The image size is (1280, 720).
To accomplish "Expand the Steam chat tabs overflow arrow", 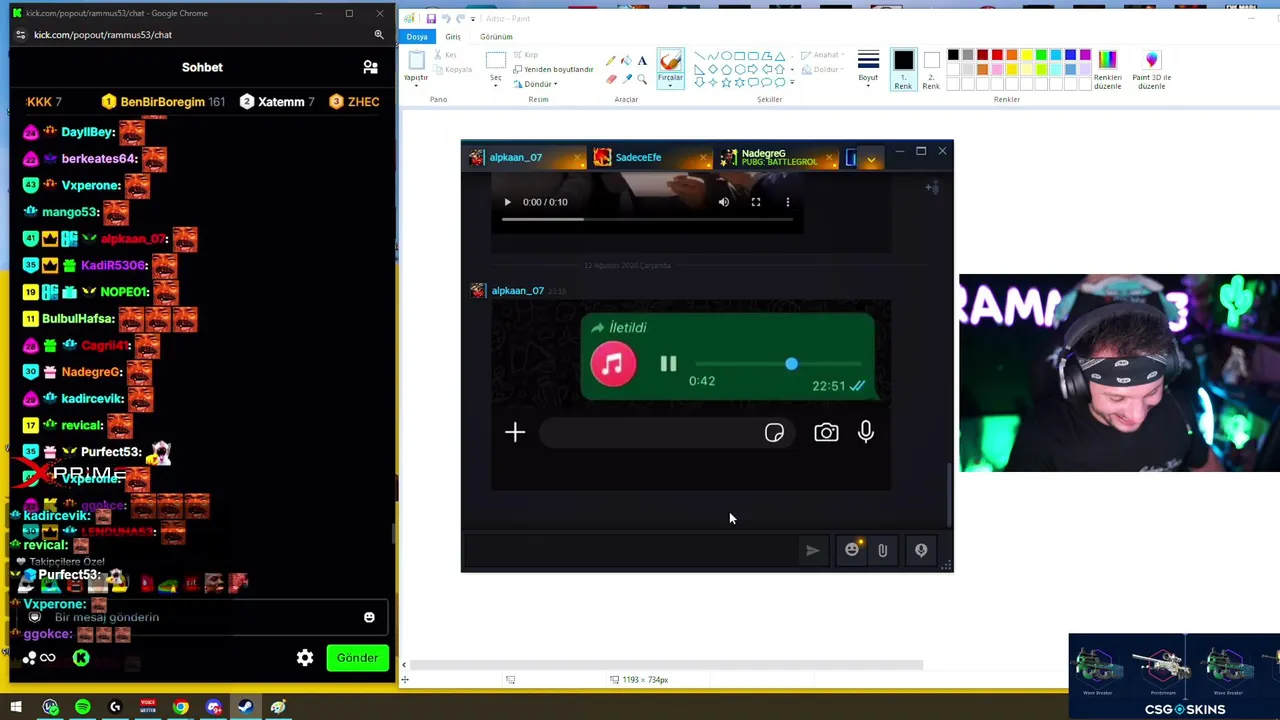I will click(871, 158).
